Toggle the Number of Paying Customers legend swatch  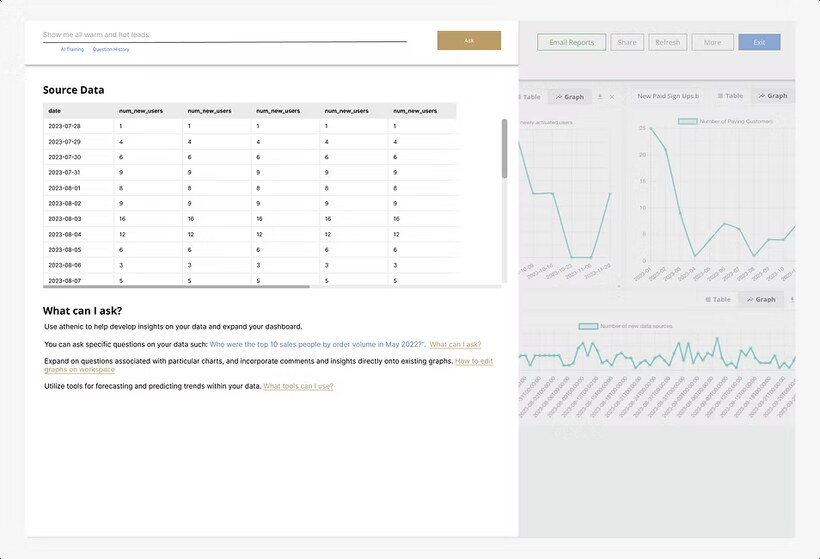click(x=687, y=121)
